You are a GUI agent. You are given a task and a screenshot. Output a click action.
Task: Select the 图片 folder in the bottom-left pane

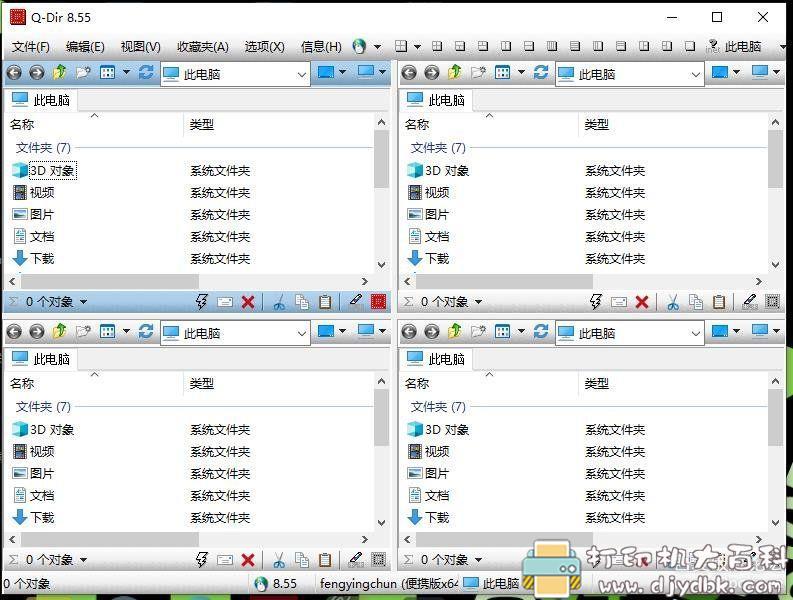click(33, 473)
